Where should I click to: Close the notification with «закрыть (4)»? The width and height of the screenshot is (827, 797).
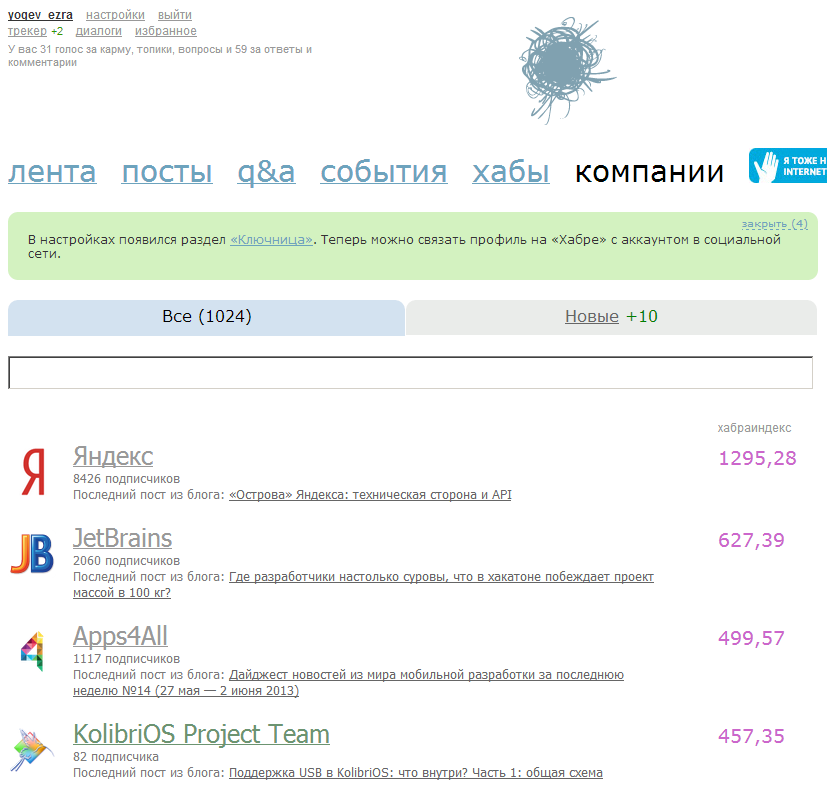point(774,224)
